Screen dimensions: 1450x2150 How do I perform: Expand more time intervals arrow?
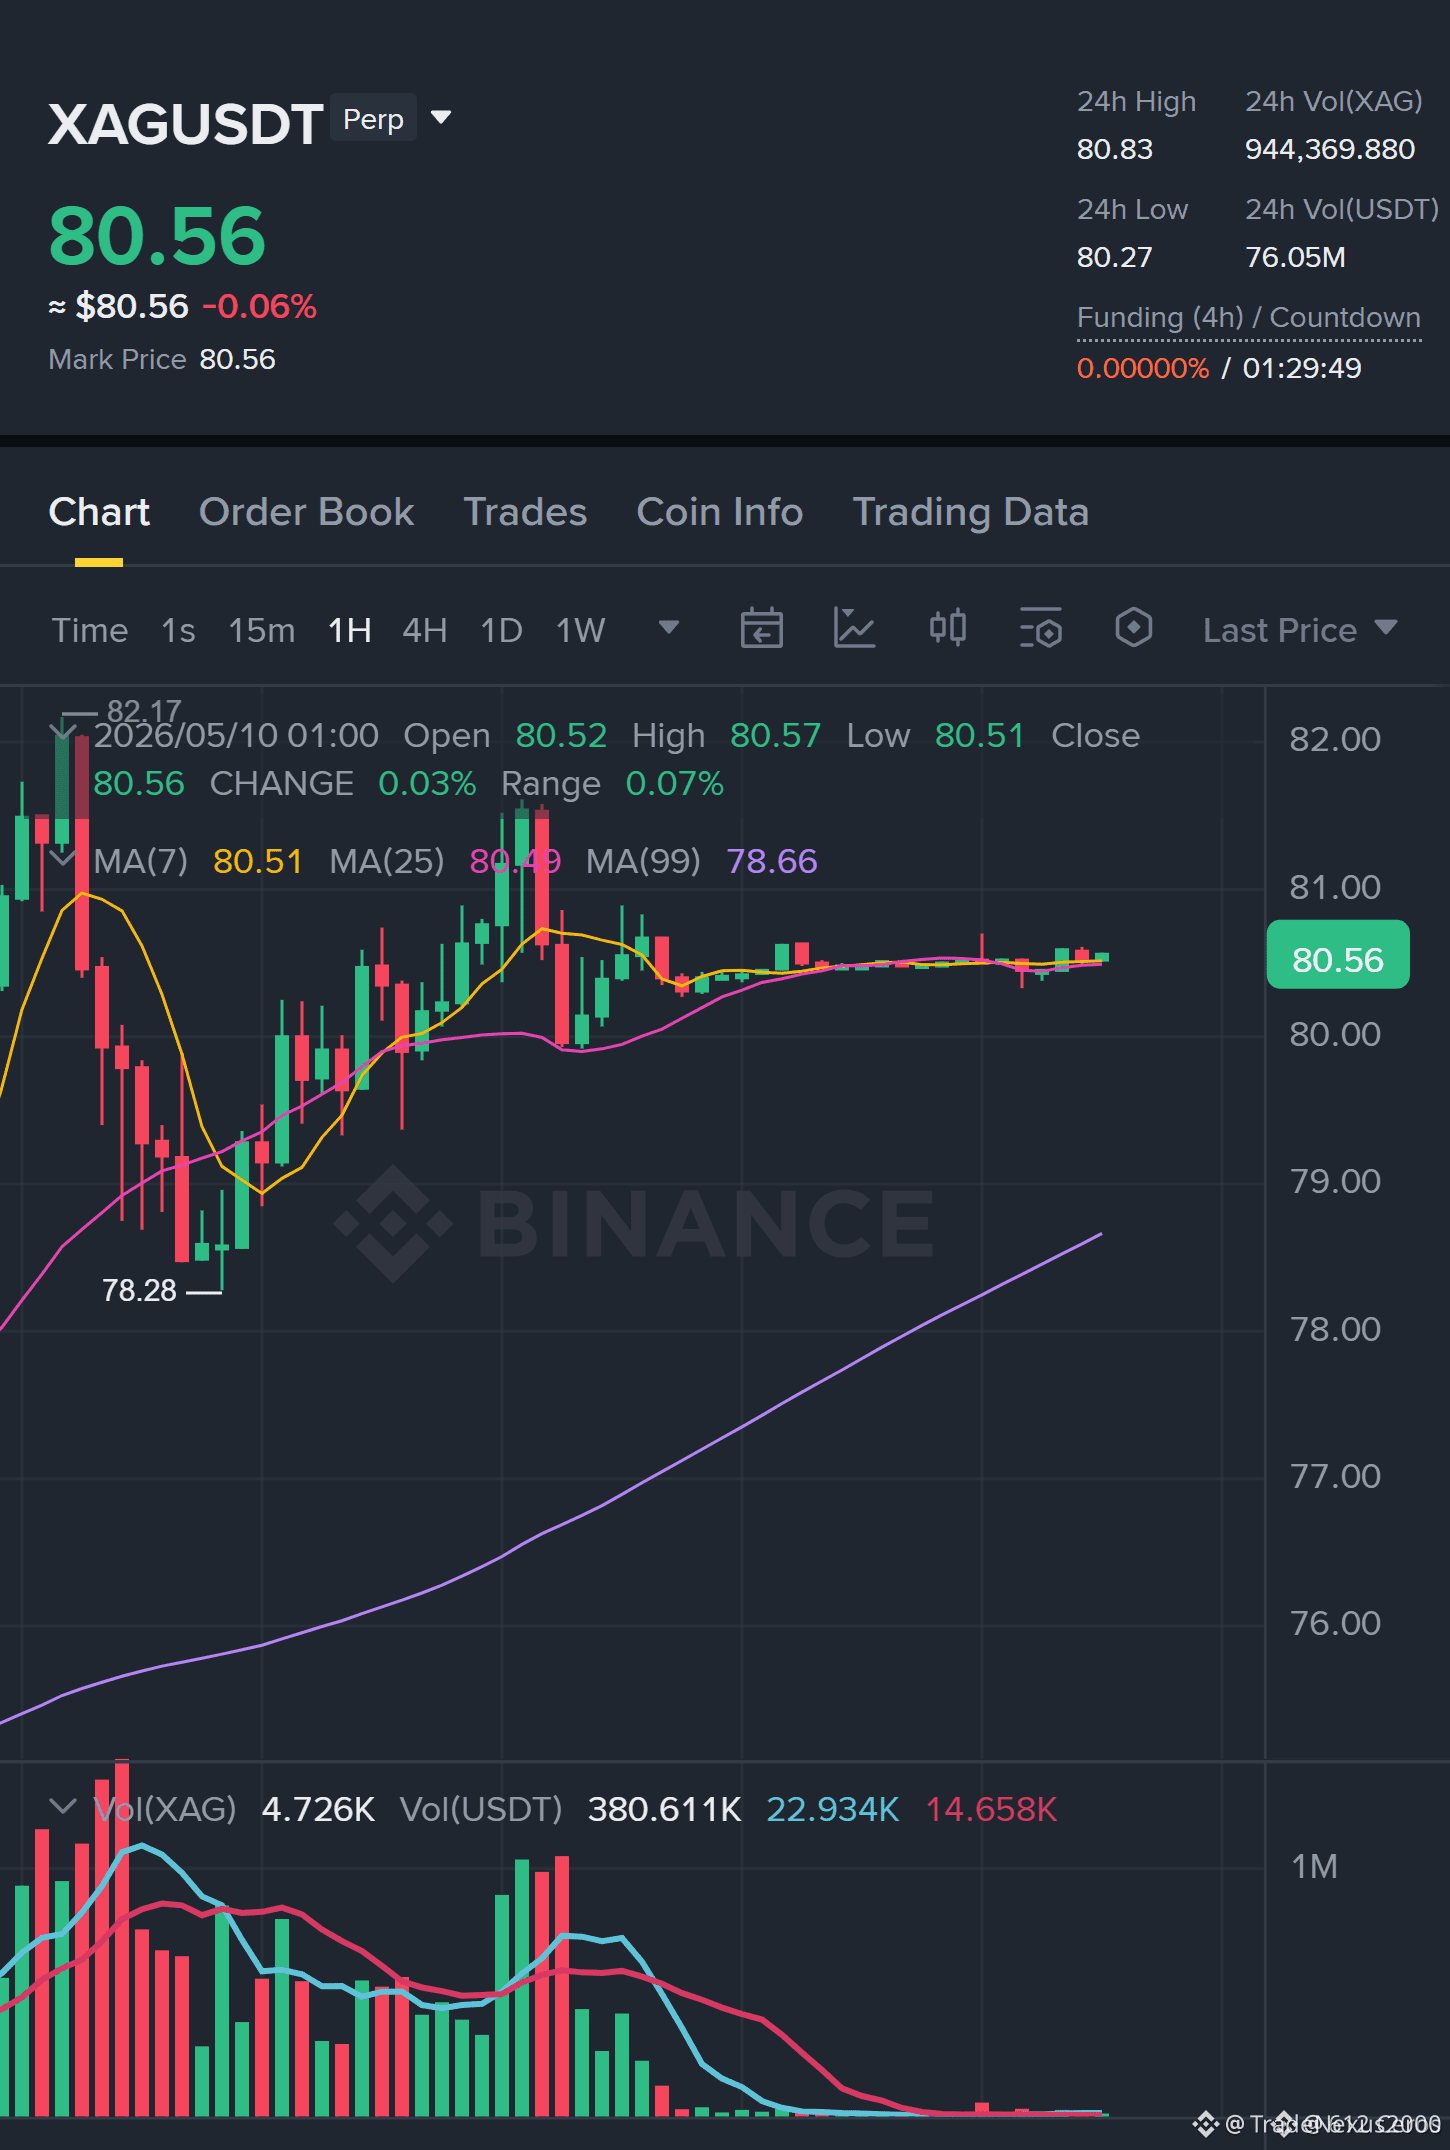pos(669,628)
